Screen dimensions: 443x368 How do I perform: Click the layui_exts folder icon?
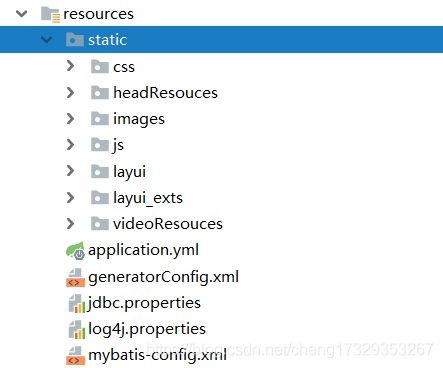tap(100, 197)
